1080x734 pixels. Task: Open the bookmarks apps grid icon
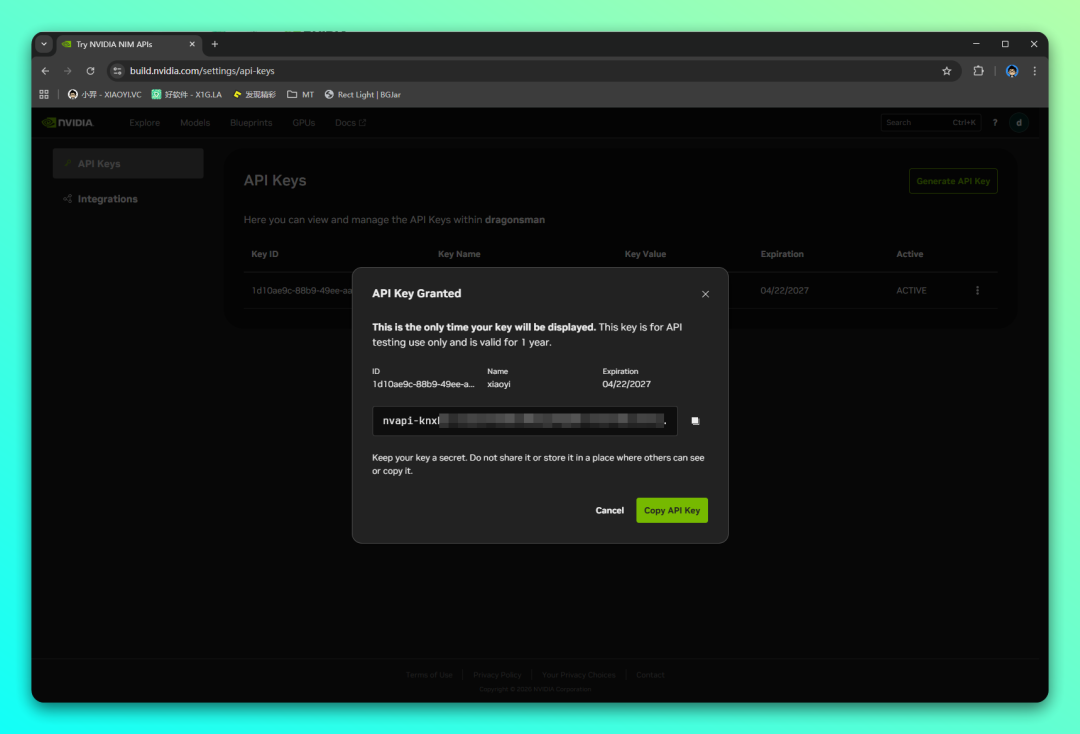coord(44,95)
